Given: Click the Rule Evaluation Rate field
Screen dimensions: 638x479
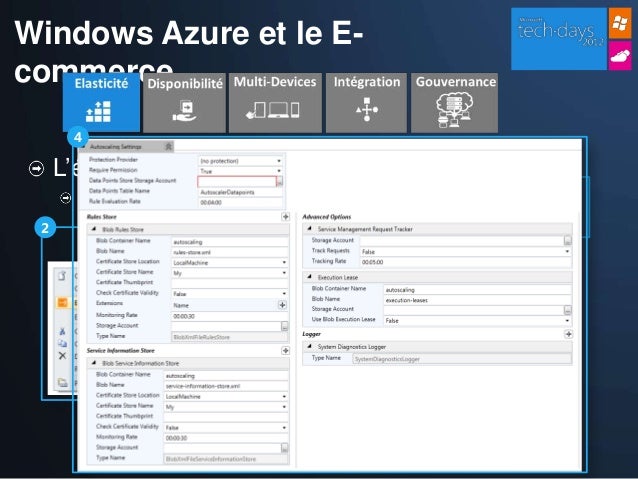Looking at the screenshot, I should tap(240, 202).
